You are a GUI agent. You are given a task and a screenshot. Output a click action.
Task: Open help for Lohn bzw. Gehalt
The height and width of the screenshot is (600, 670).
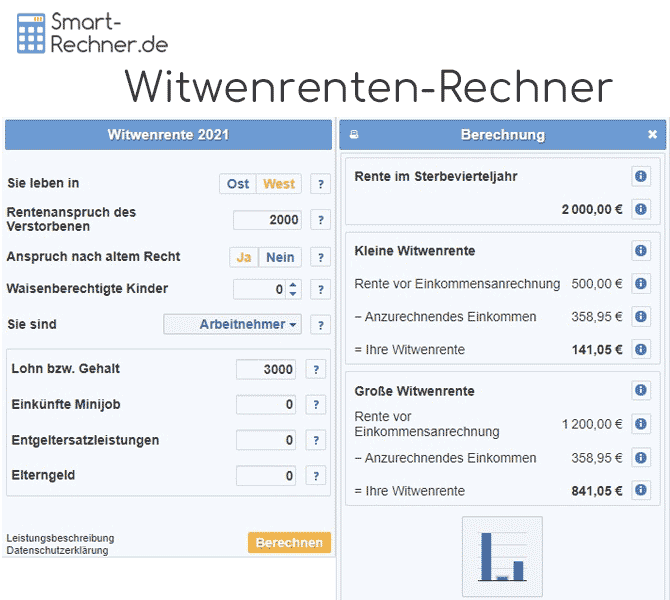pyautogui.click(x=316, y=370)
